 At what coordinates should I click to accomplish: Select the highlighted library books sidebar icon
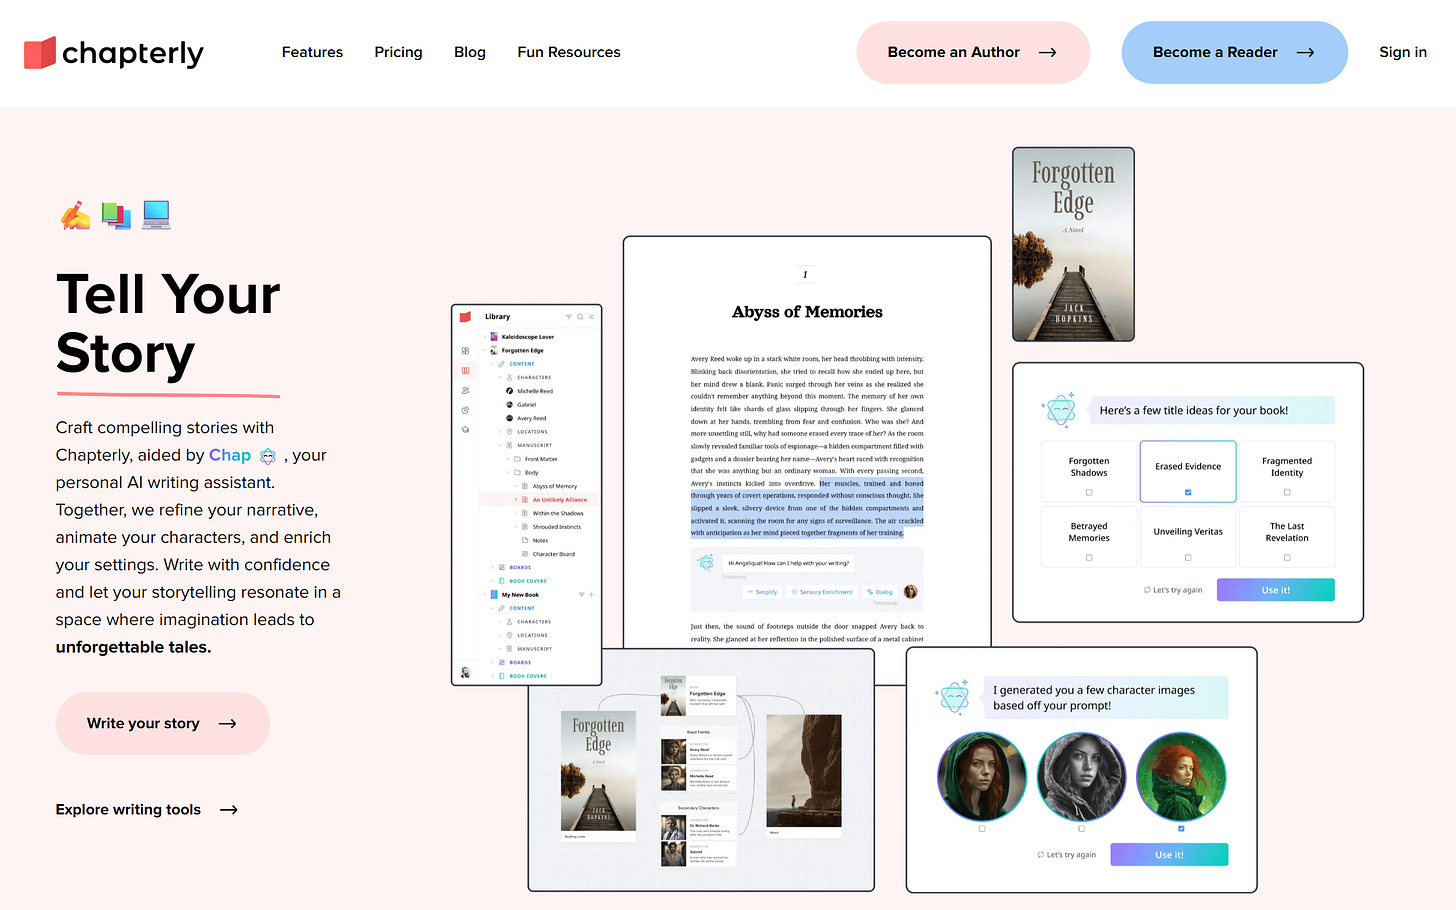click(465, 371)
